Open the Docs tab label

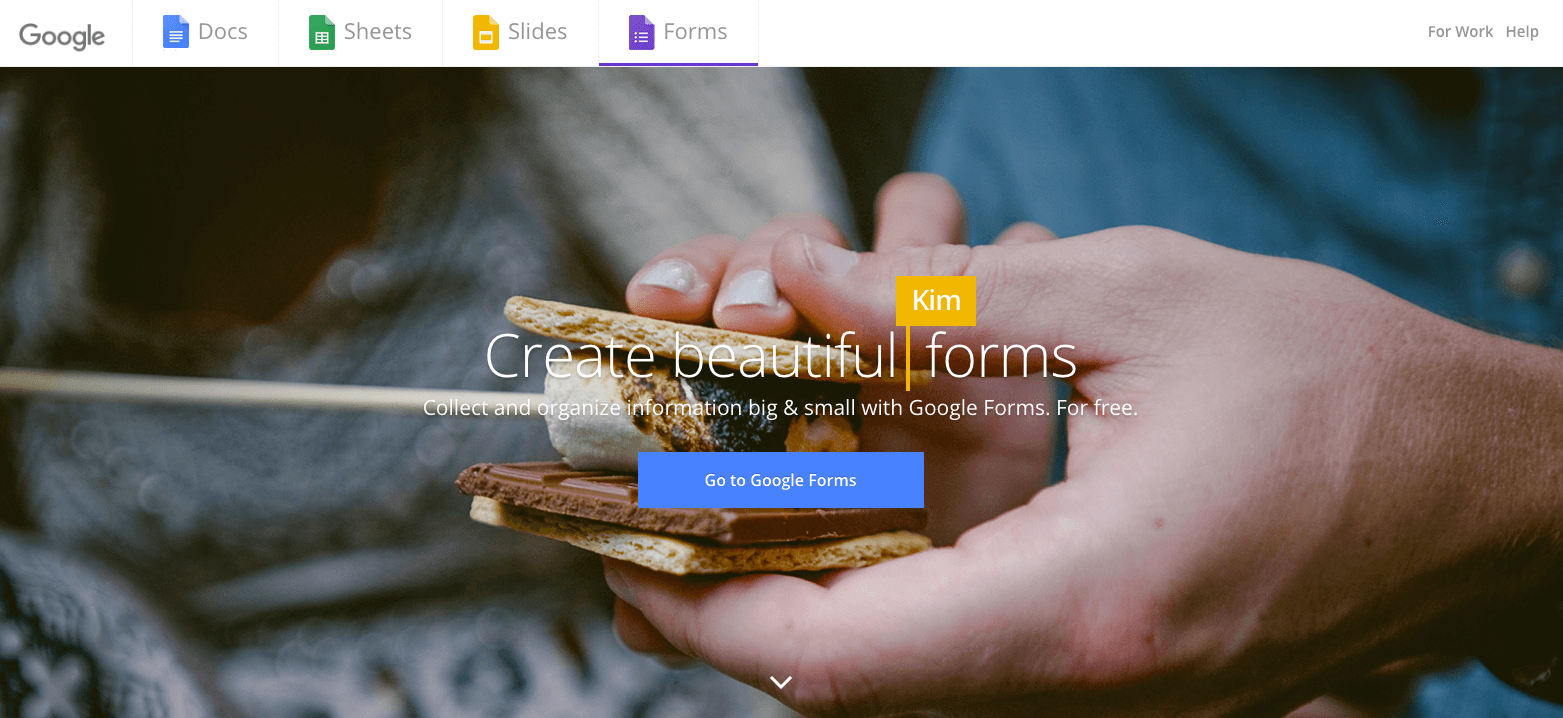pos(222,32)
